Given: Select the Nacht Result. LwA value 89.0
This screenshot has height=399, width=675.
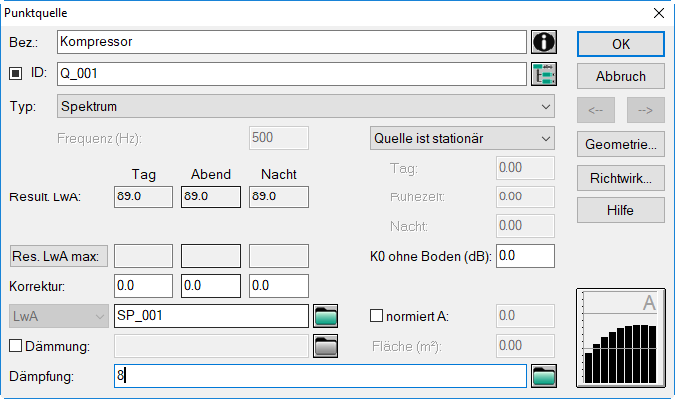Looking at the screenshot, I should (x=279, y=197).
